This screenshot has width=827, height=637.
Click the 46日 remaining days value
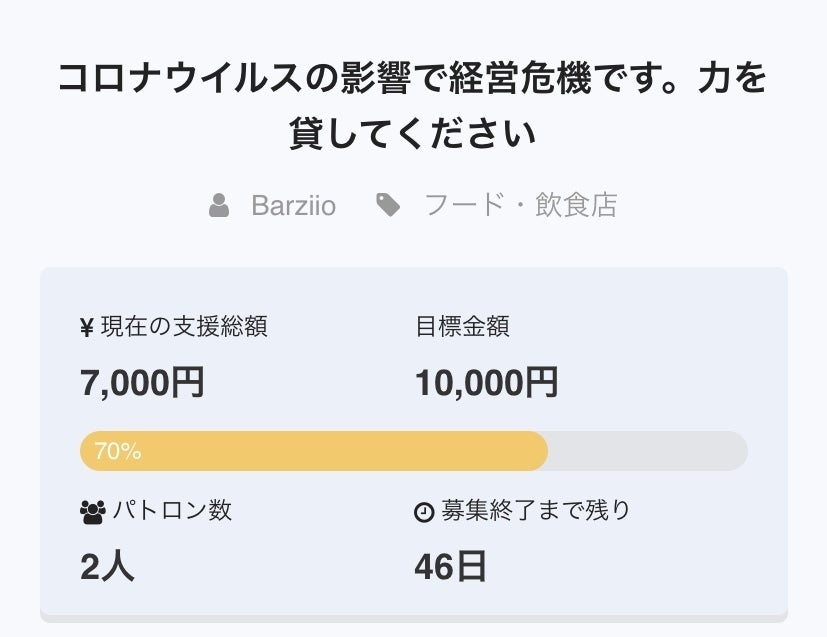450,567
